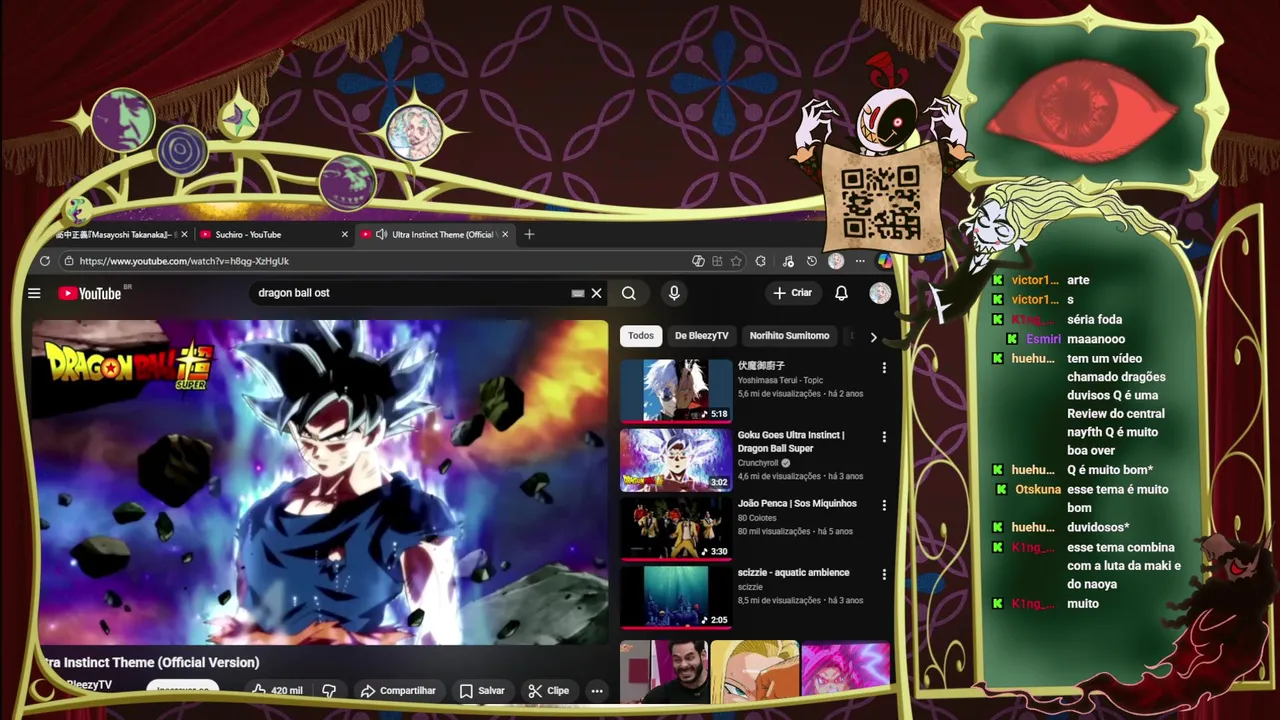Open Goku Goes Ultra Instinct thumbnail
The height and width of the screenshot is (720, 1280).
coord(676,460)
